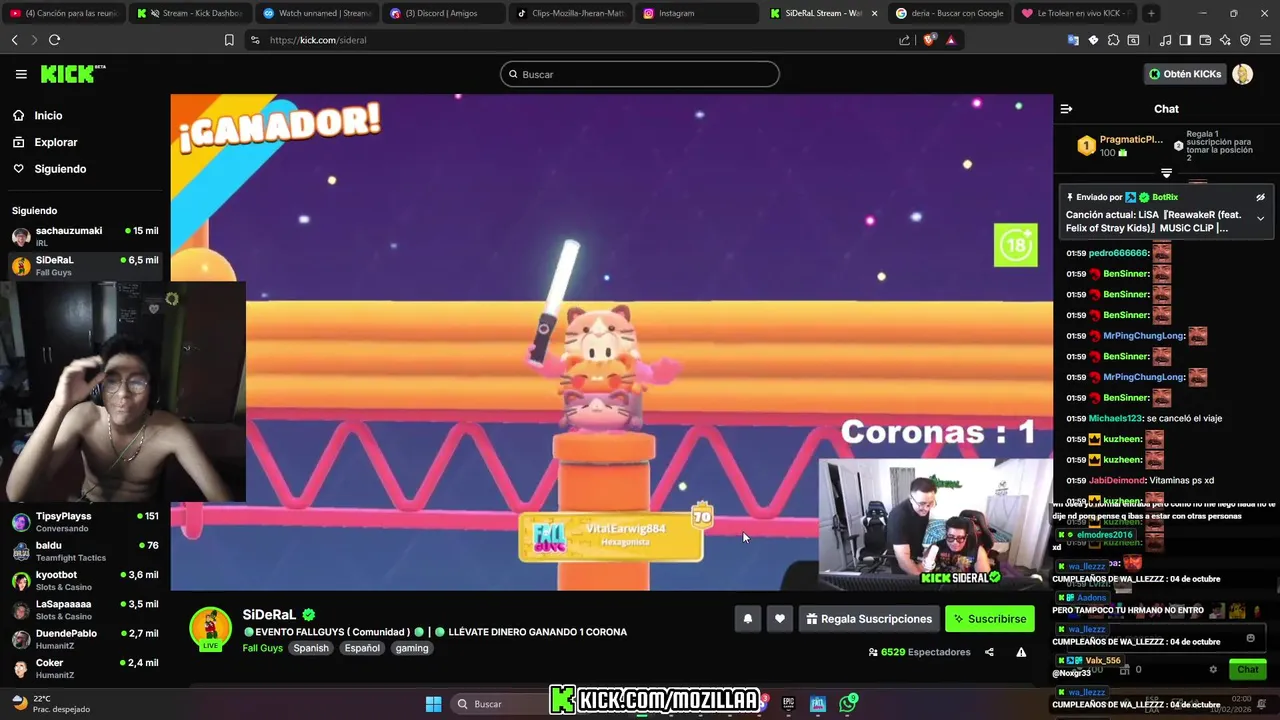Click the Spanish tag
Screen dimensions: 1280x720
coord(311,648)
